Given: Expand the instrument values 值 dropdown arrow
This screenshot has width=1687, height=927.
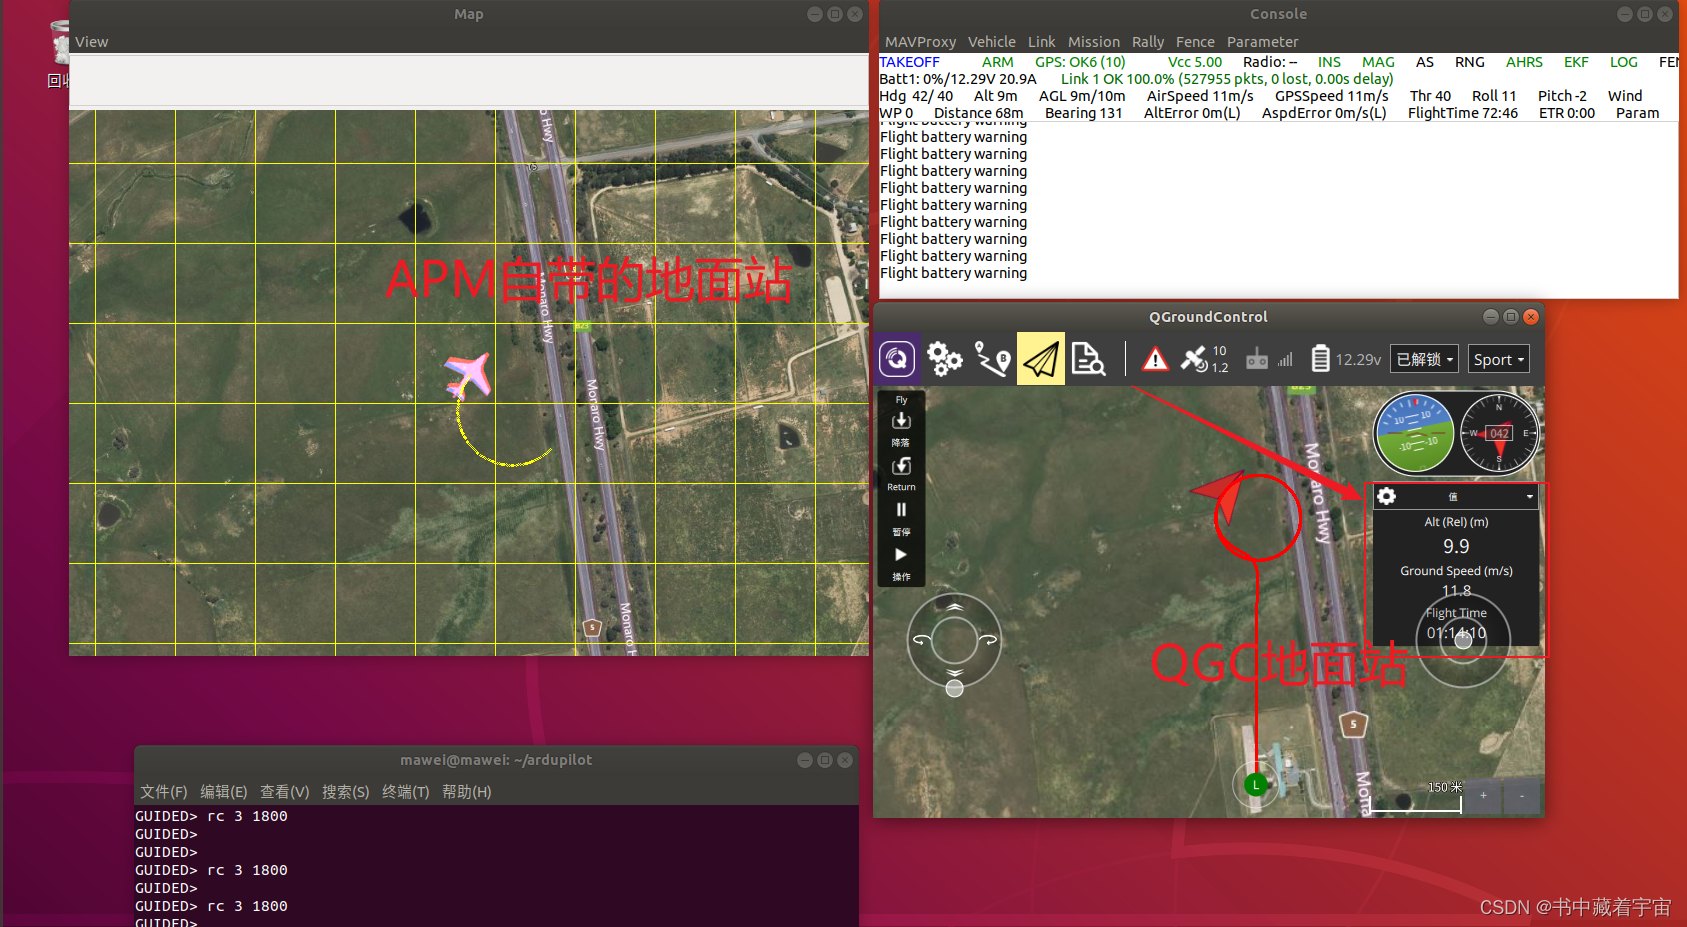Looking at the screenshot, I should coord(1529,496).
